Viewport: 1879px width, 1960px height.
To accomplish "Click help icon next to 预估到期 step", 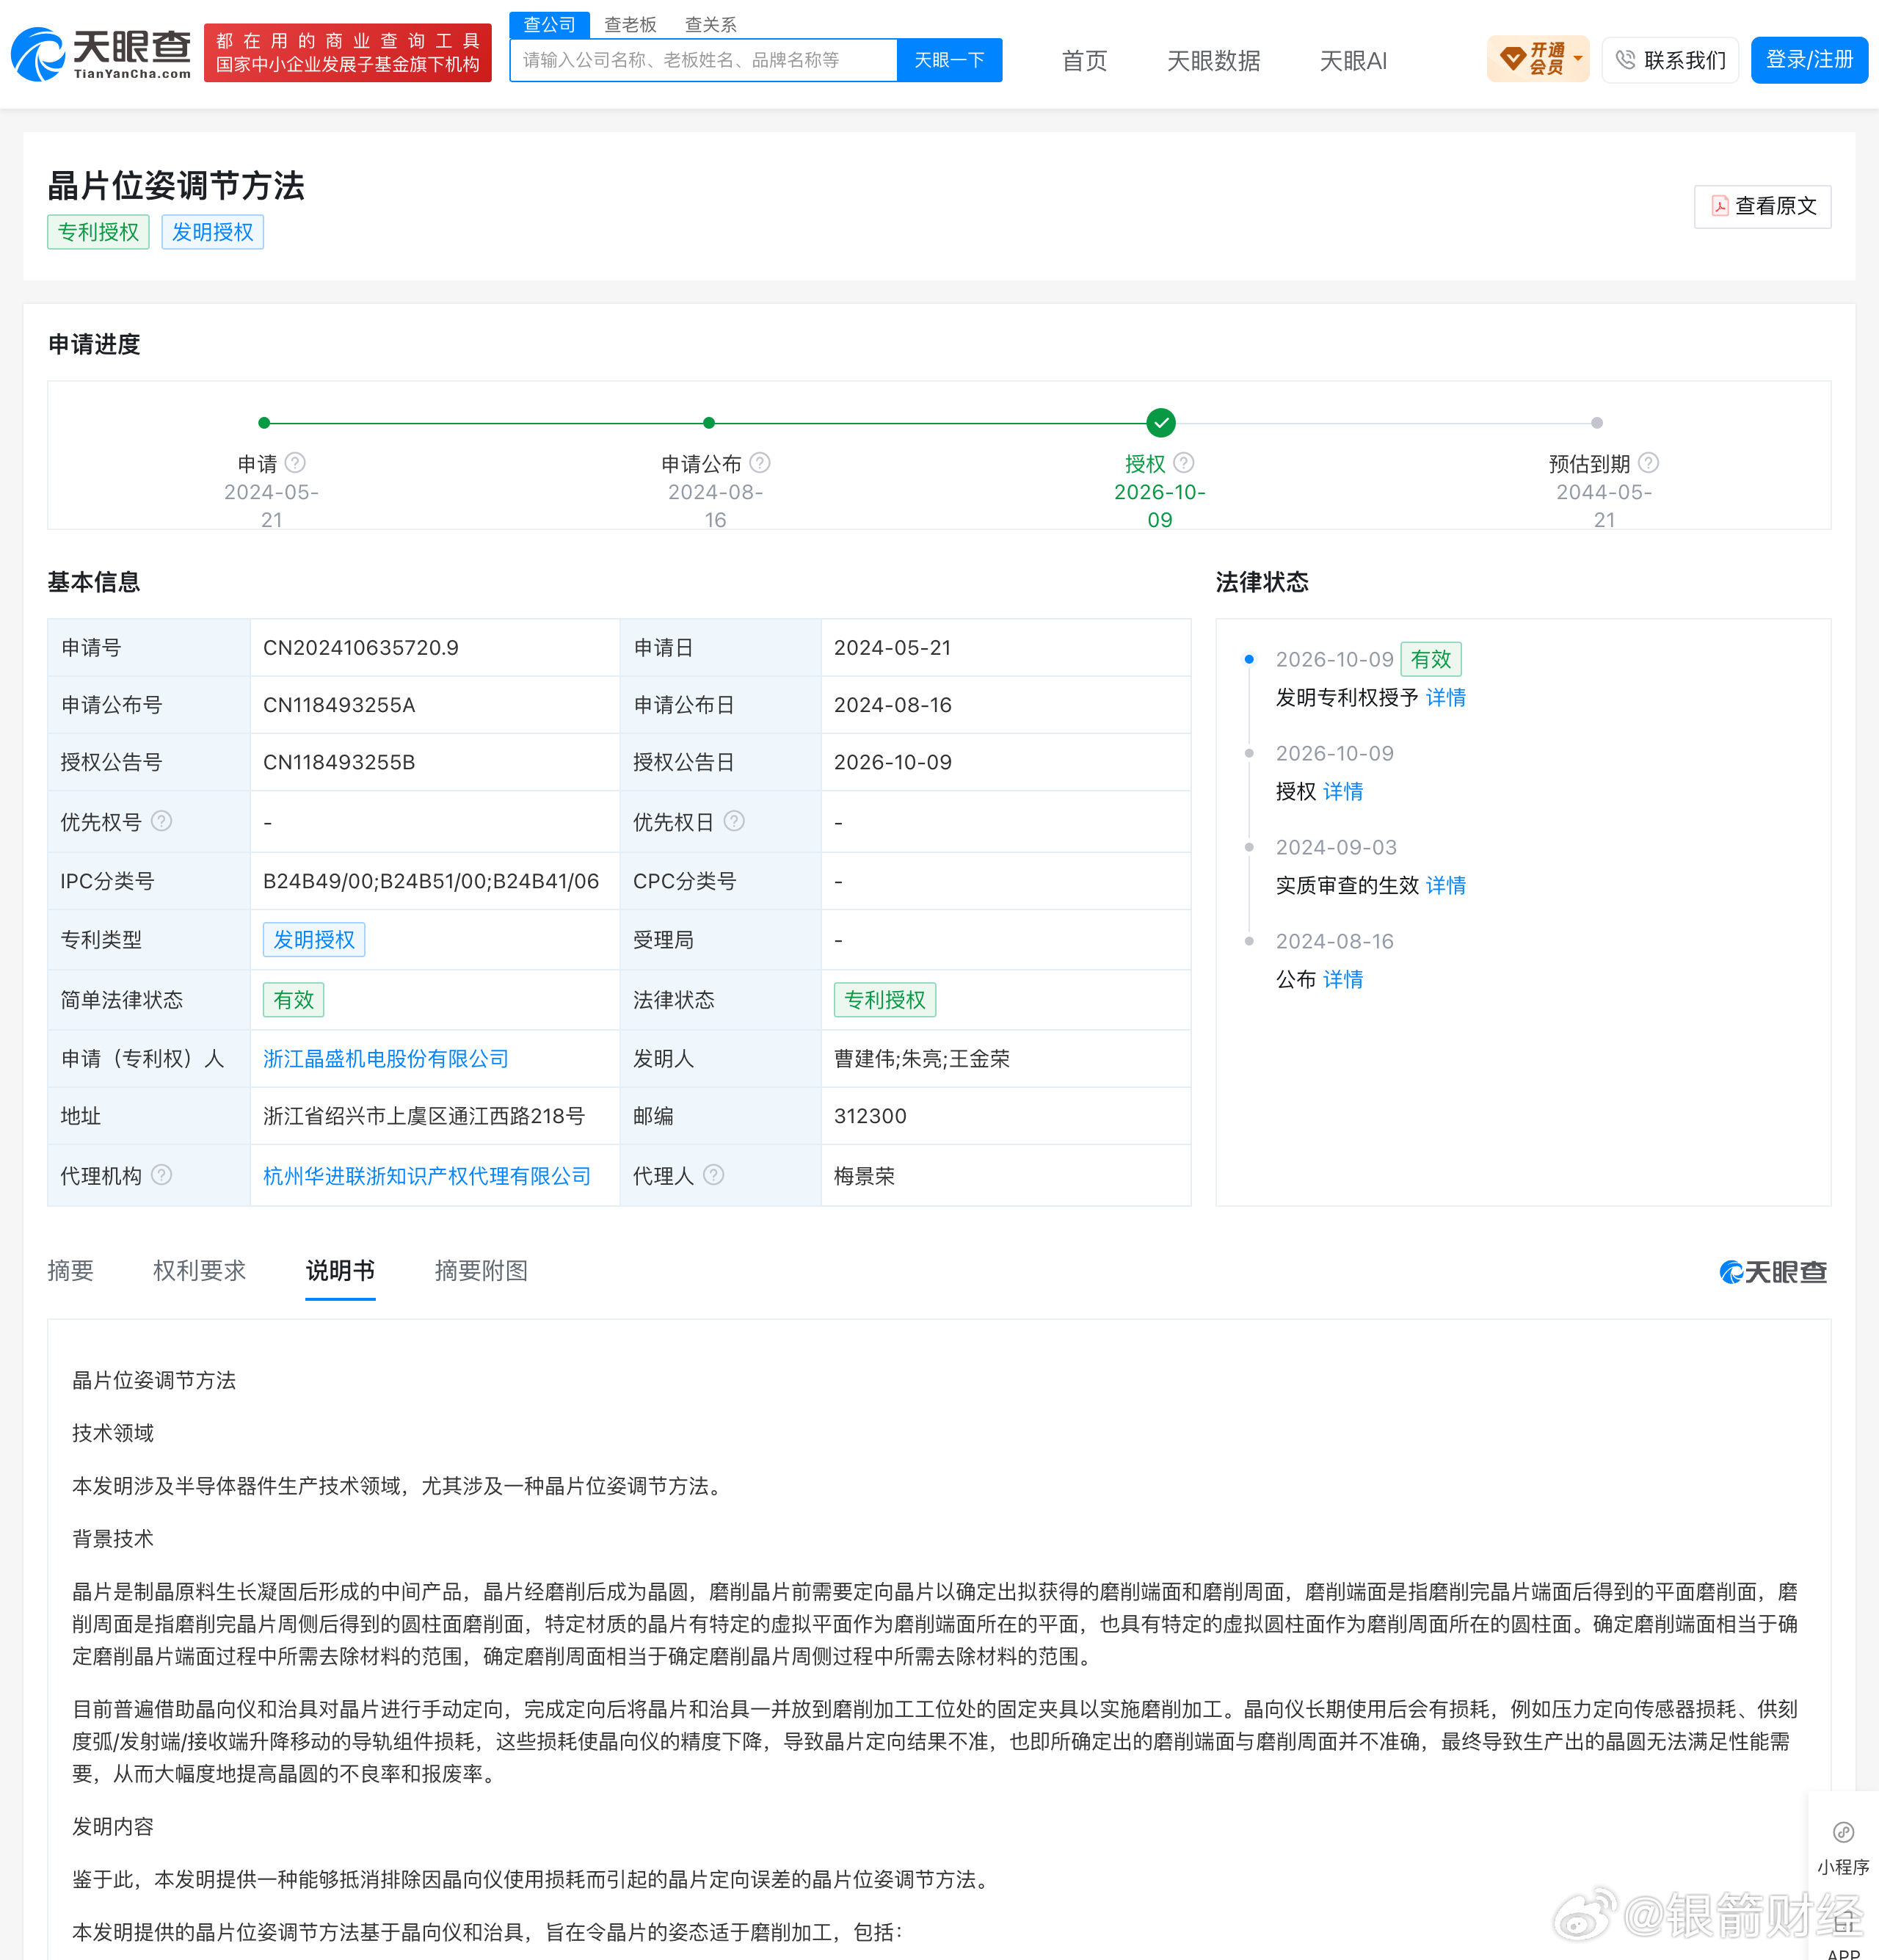I will coord(1649,463).
